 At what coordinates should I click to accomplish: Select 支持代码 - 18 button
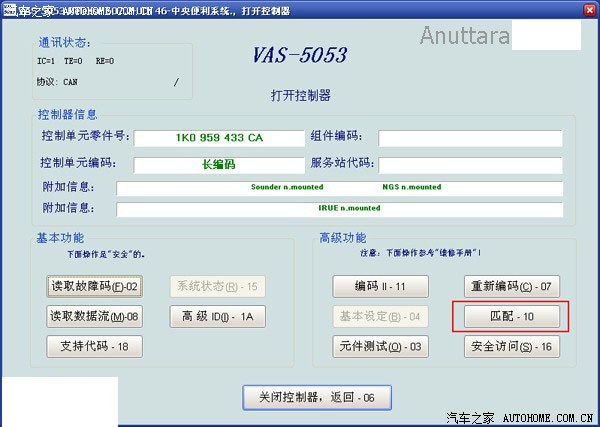95,347
